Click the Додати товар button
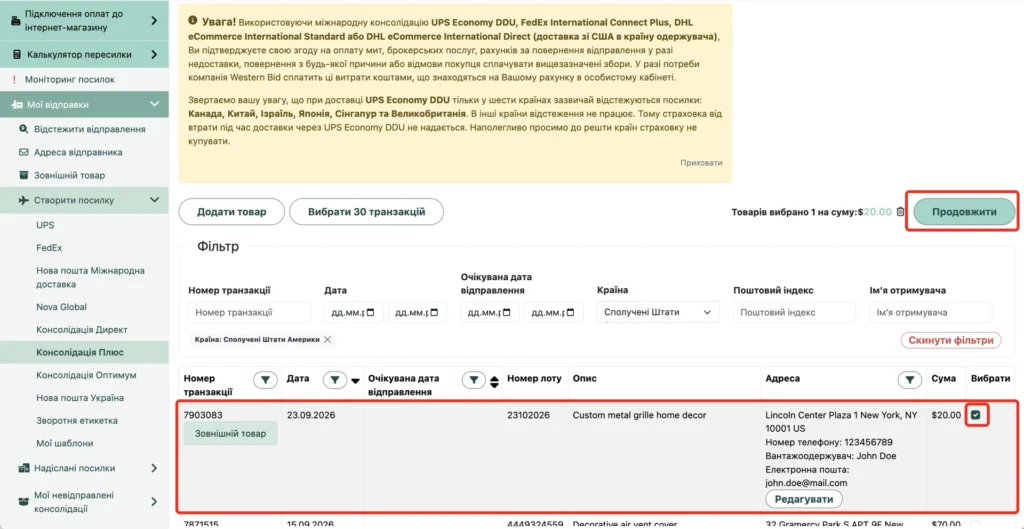Screen dimensions: 1024x529 click(x=232, y=212)
